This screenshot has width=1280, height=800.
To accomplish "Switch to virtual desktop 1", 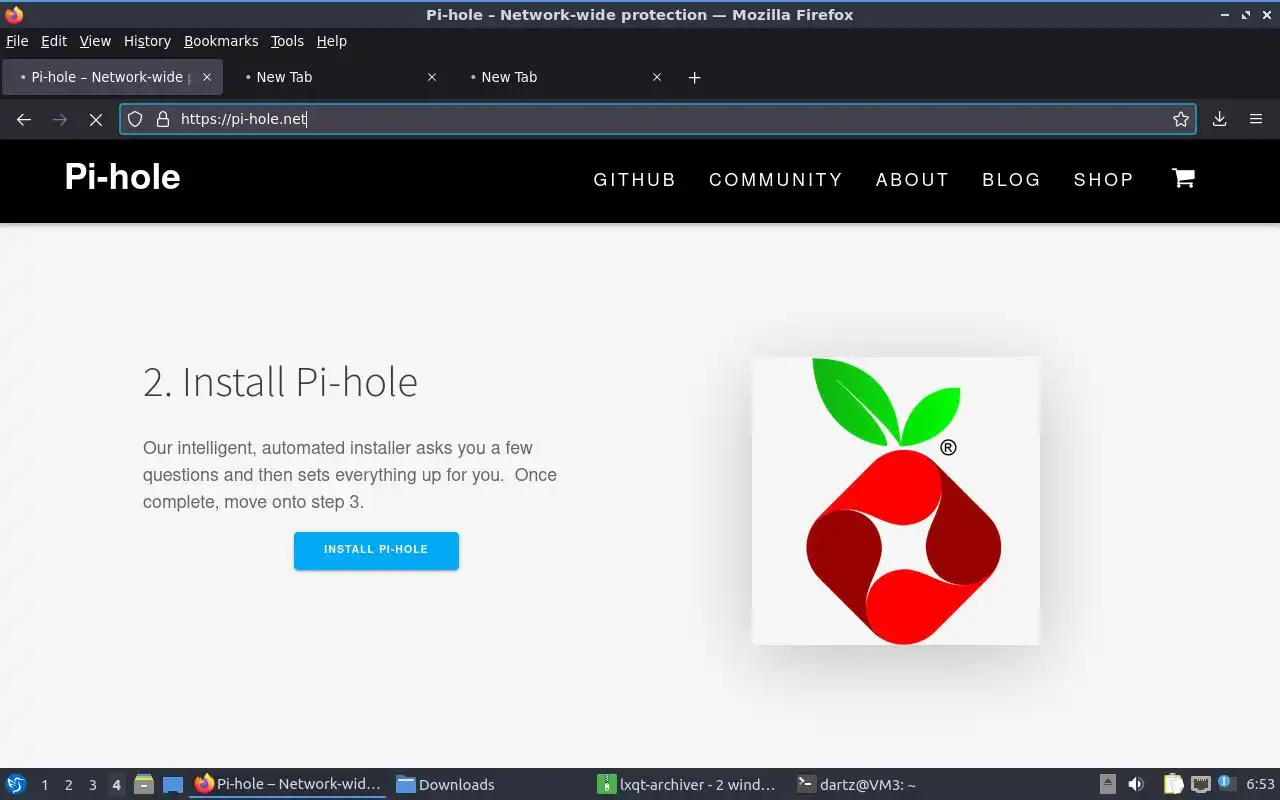I will point(44,785).
